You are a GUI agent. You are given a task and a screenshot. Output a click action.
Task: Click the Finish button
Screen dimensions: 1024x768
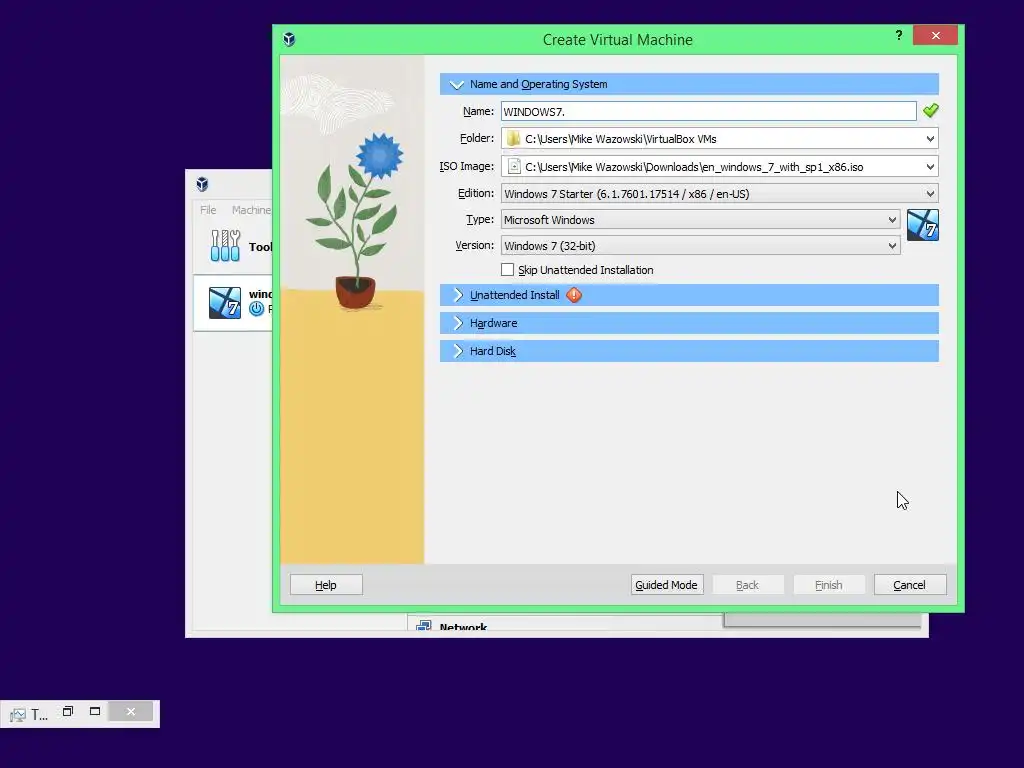829,585
